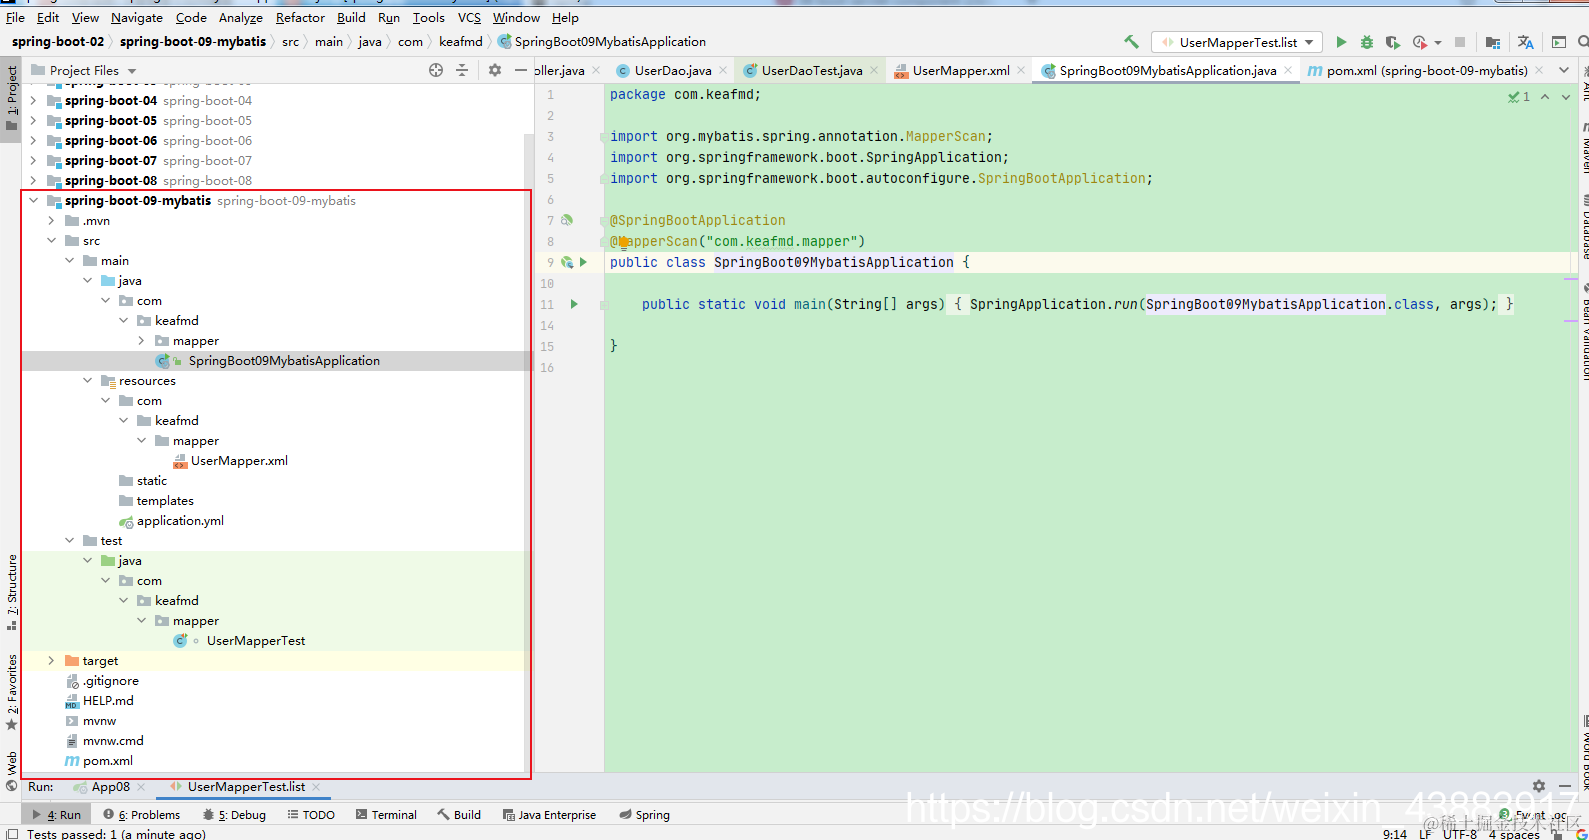This screenshot has height=840, width=1589.
Task: Close the pom.xml editor tab
Action: pyautogui.click(x=1539, y=70)
